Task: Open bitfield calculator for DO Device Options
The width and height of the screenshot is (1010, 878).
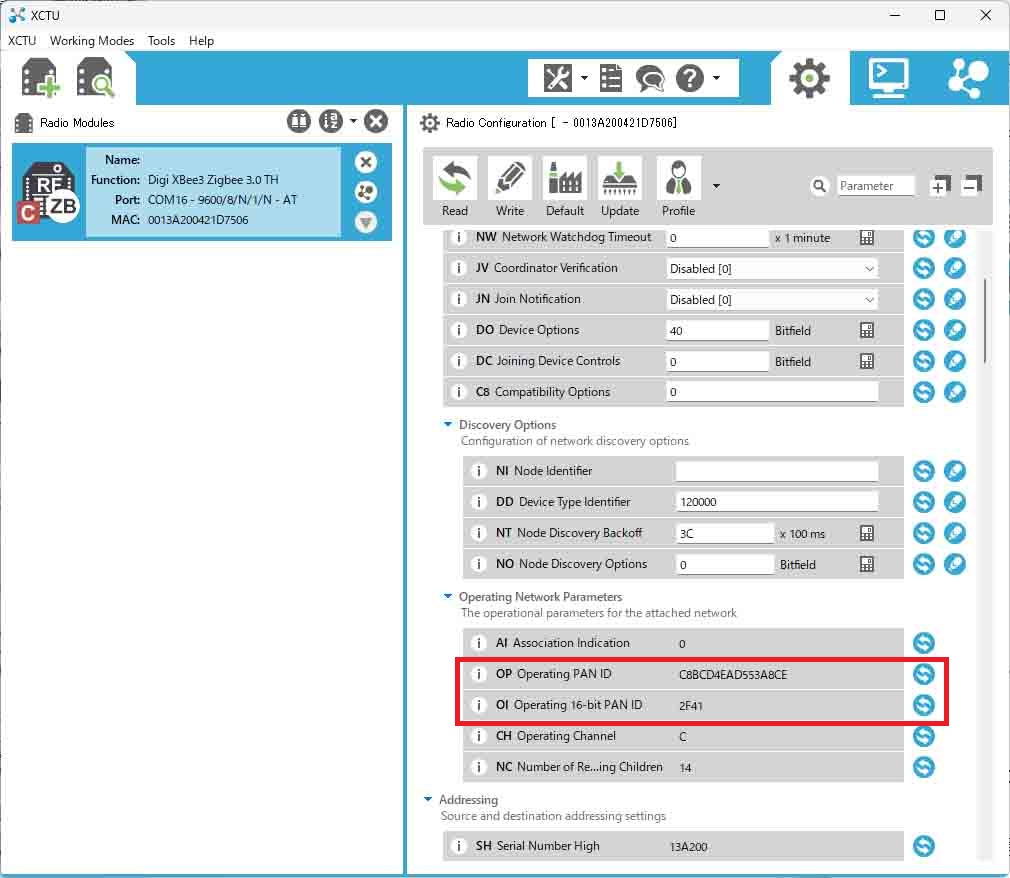Action: (x=867, y=330)
